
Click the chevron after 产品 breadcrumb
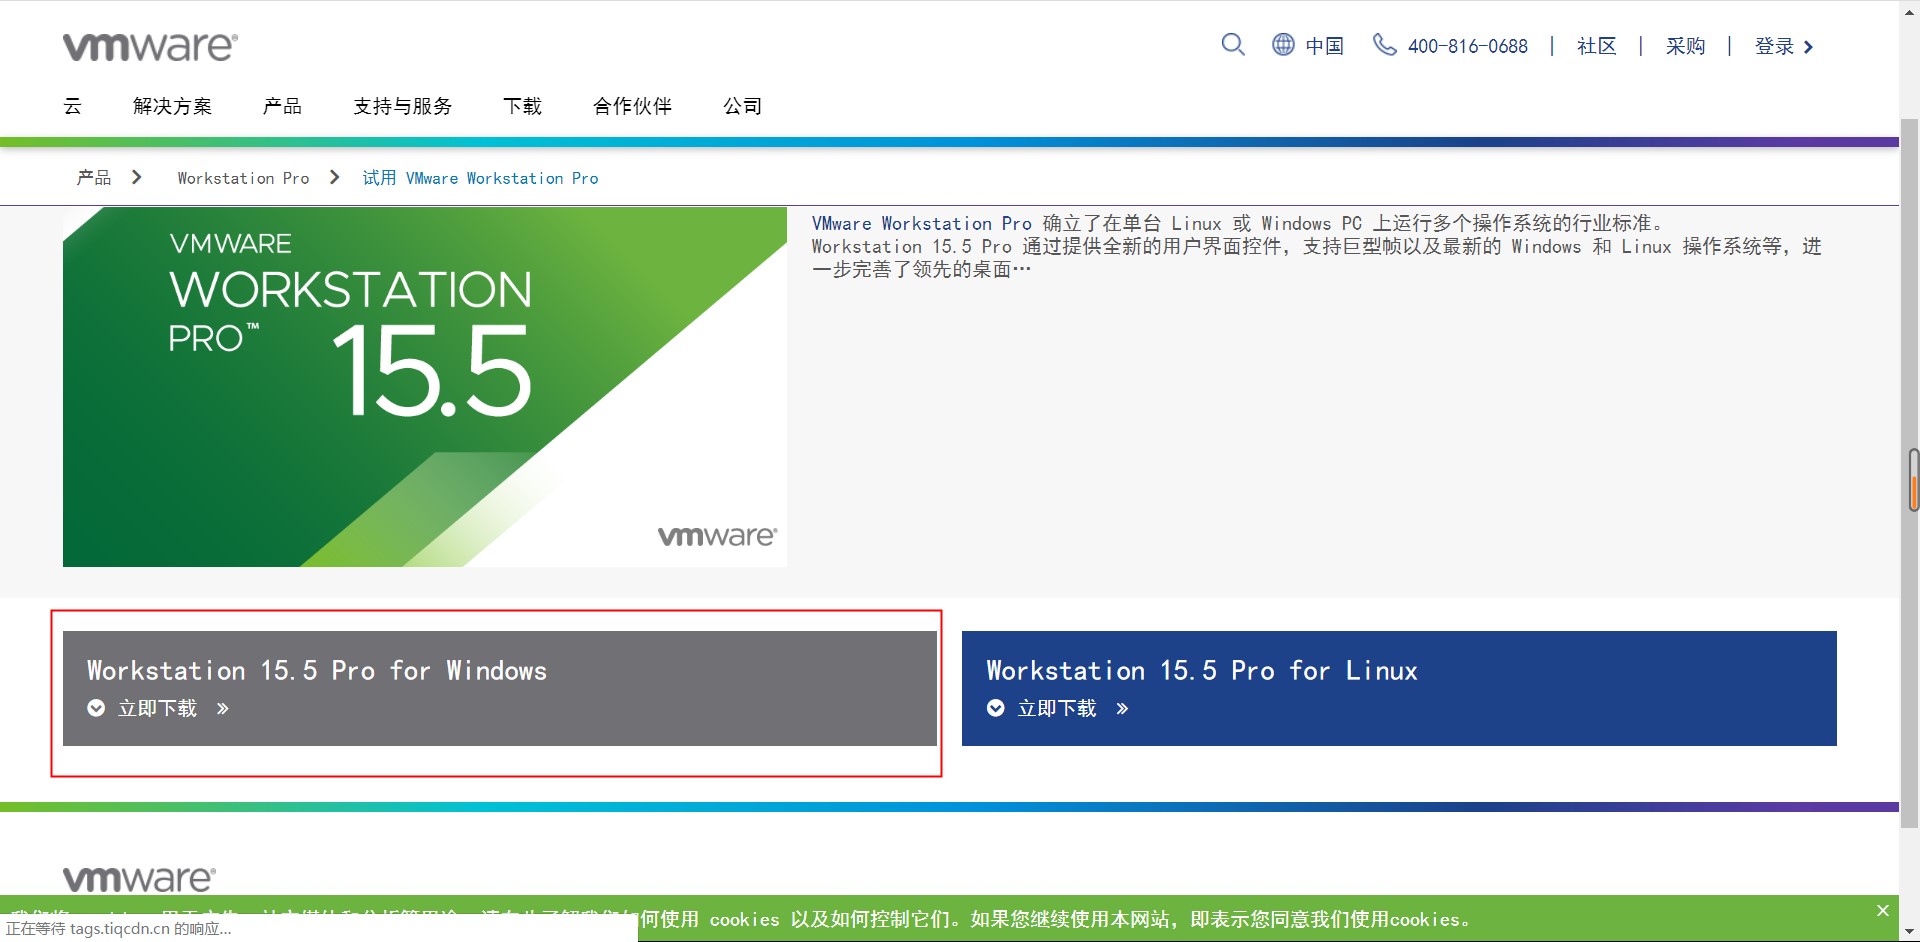click(137, 177)
